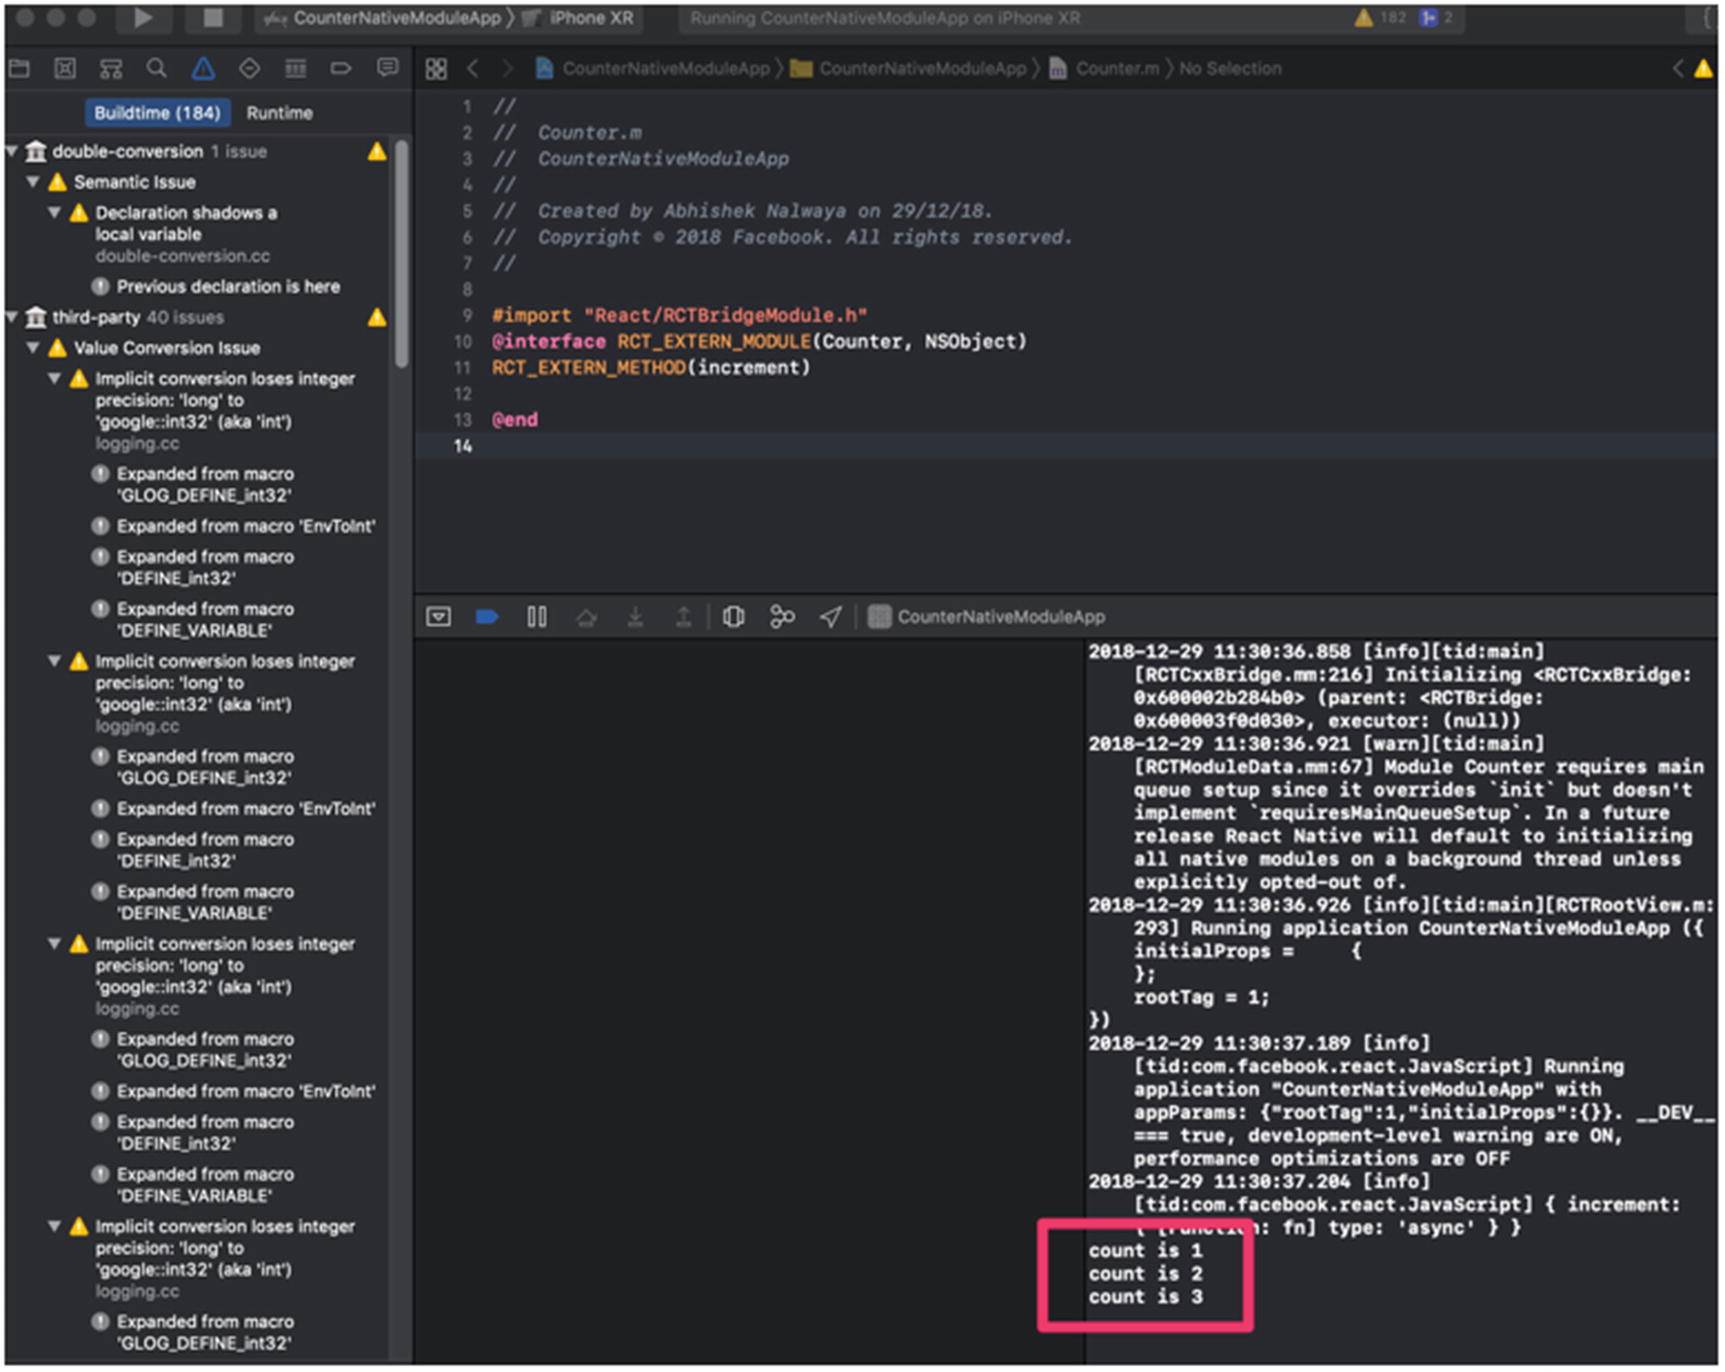1725x1372 pixels.
Task: Stop the running app
Action: (x=213, y=17)
